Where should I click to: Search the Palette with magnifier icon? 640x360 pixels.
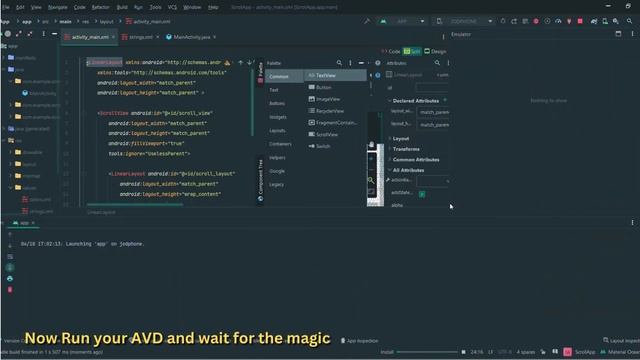click(x=339, y=63)
